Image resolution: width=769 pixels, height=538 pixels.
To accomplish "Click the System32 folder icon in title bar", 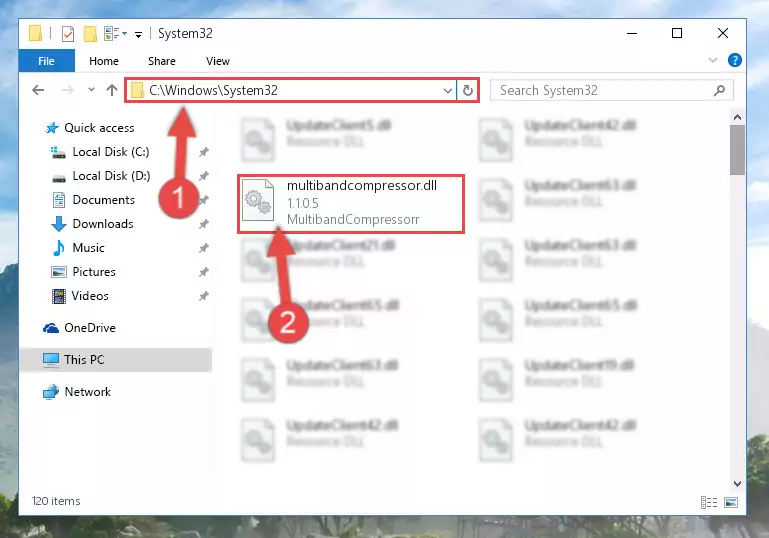I will coord(35,33).
